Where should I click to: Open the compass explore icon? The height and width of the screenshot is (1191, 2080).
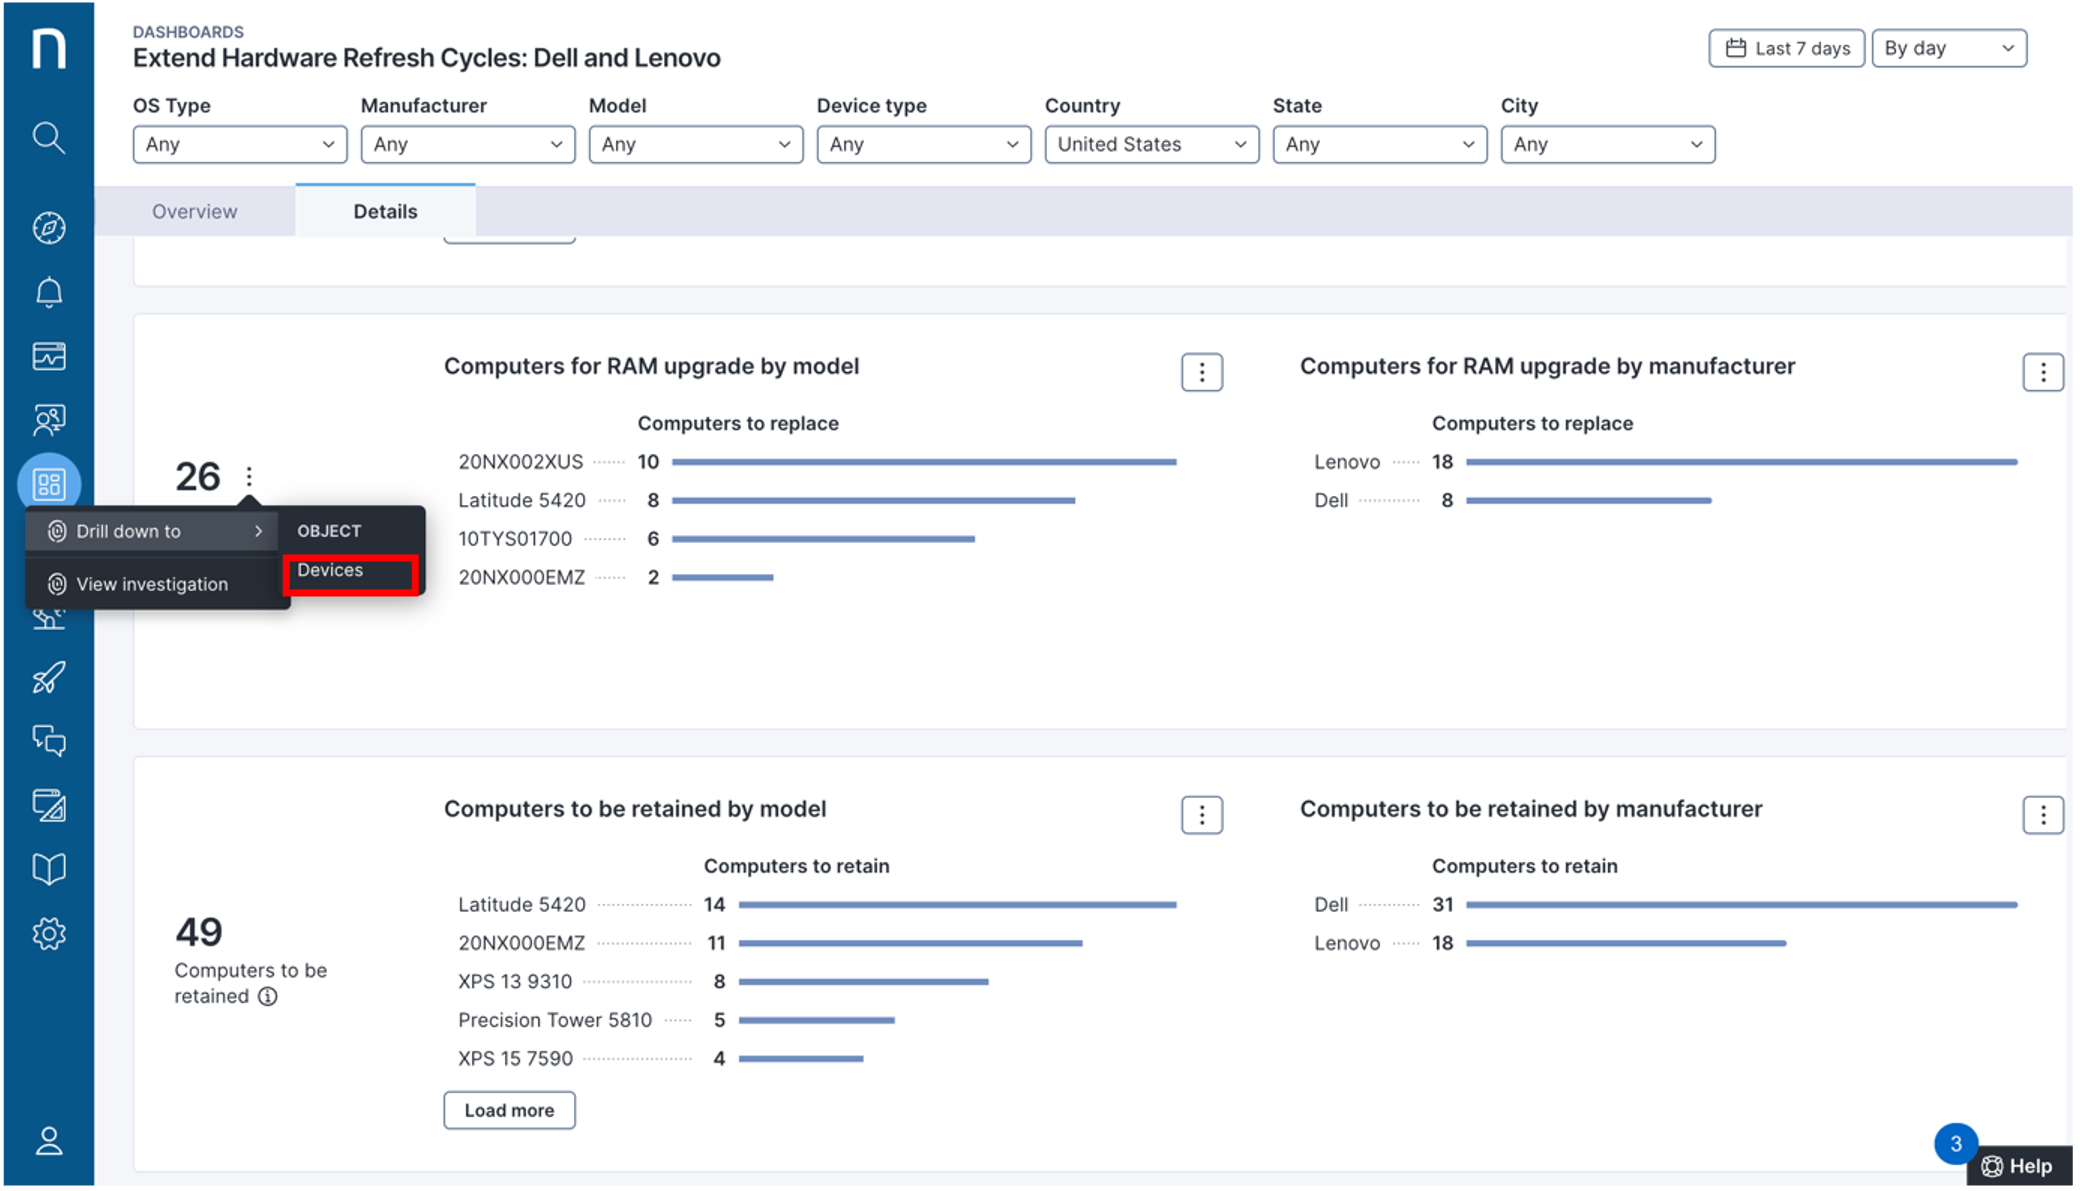click(x=48, y=228)
